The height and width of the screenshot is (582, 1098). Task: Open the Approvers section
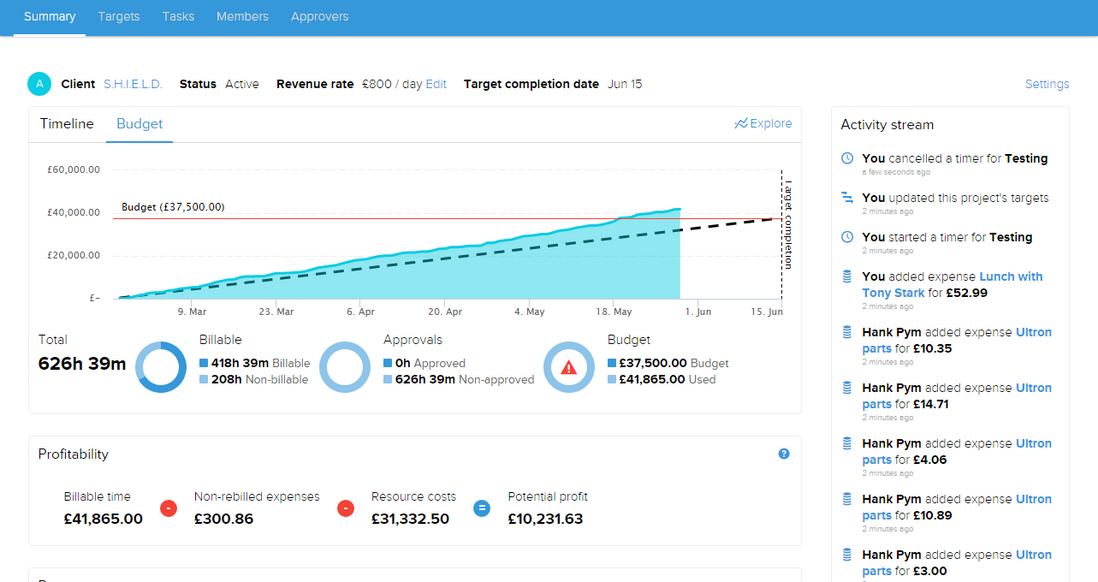[x=319, y=16]
